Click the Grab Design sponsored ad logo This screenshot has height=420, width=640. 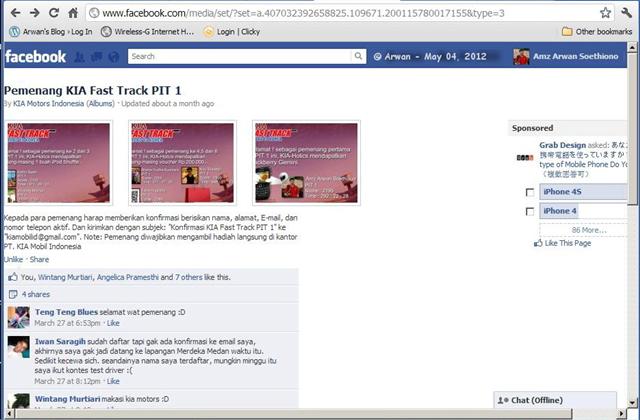[525, 158]
